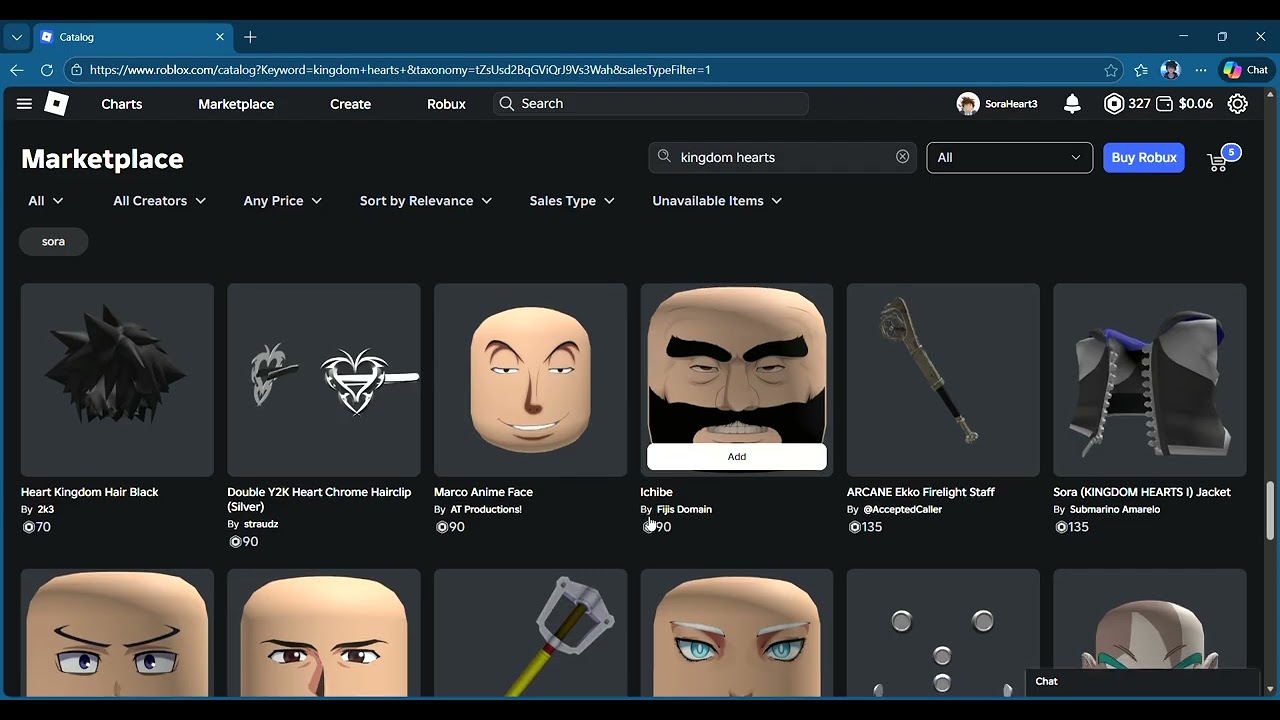Open the Sales Type filter
The width and height of the screenshot is (1280, 720).
coord(572,201)
